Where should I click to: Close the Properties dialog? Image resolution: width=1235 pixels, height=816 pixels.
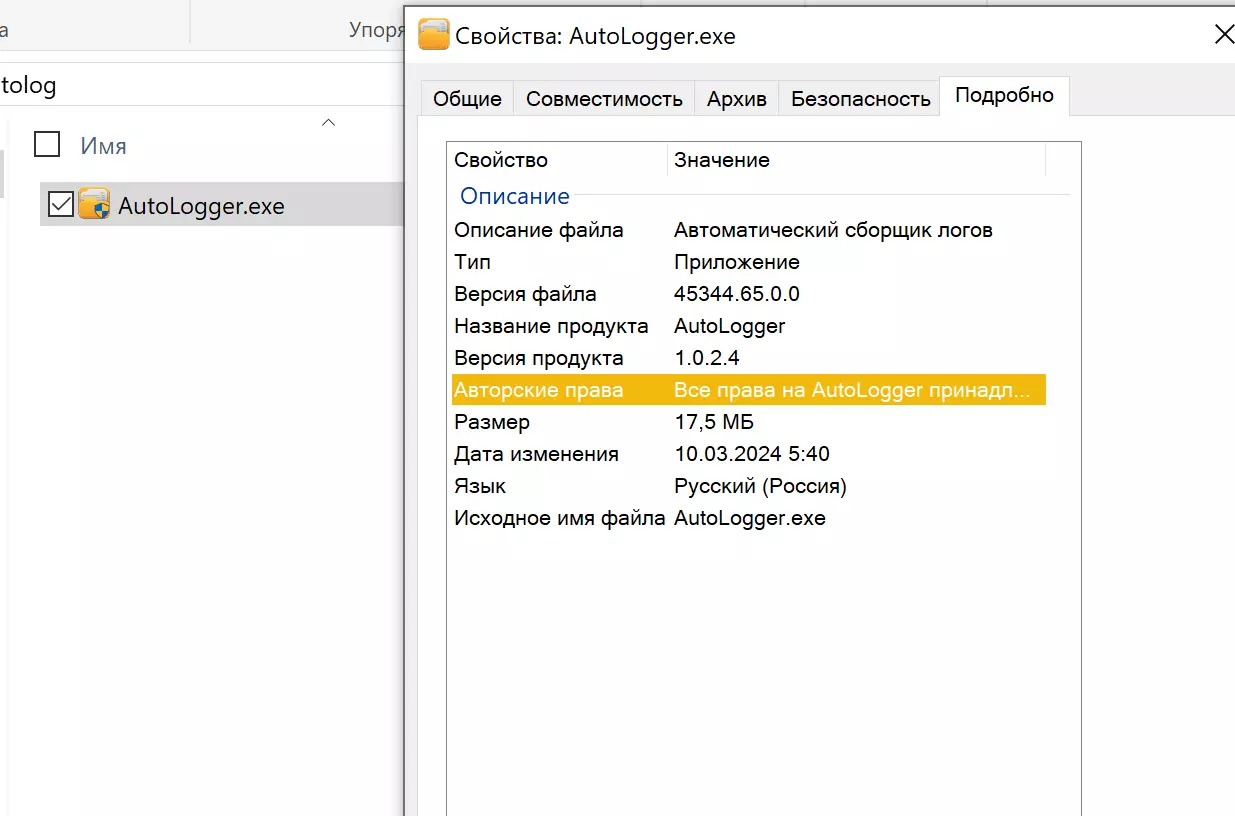pyautogui.click(x=1223, y=35)
